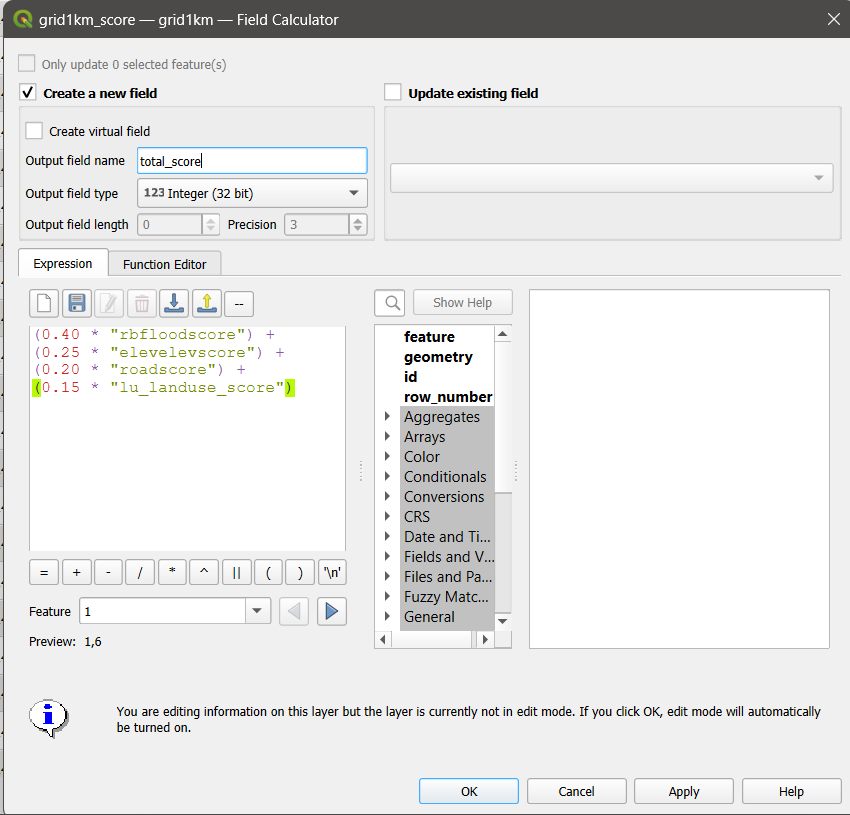
Task: Expand the Conditionals function group
Action: point(387,477)
